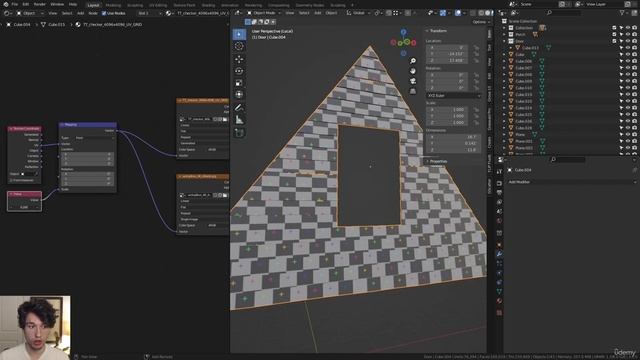Open the Add Modifier dropdown
Image resolution: width=640 pixels, height=360 pixels.
[571, 182]
